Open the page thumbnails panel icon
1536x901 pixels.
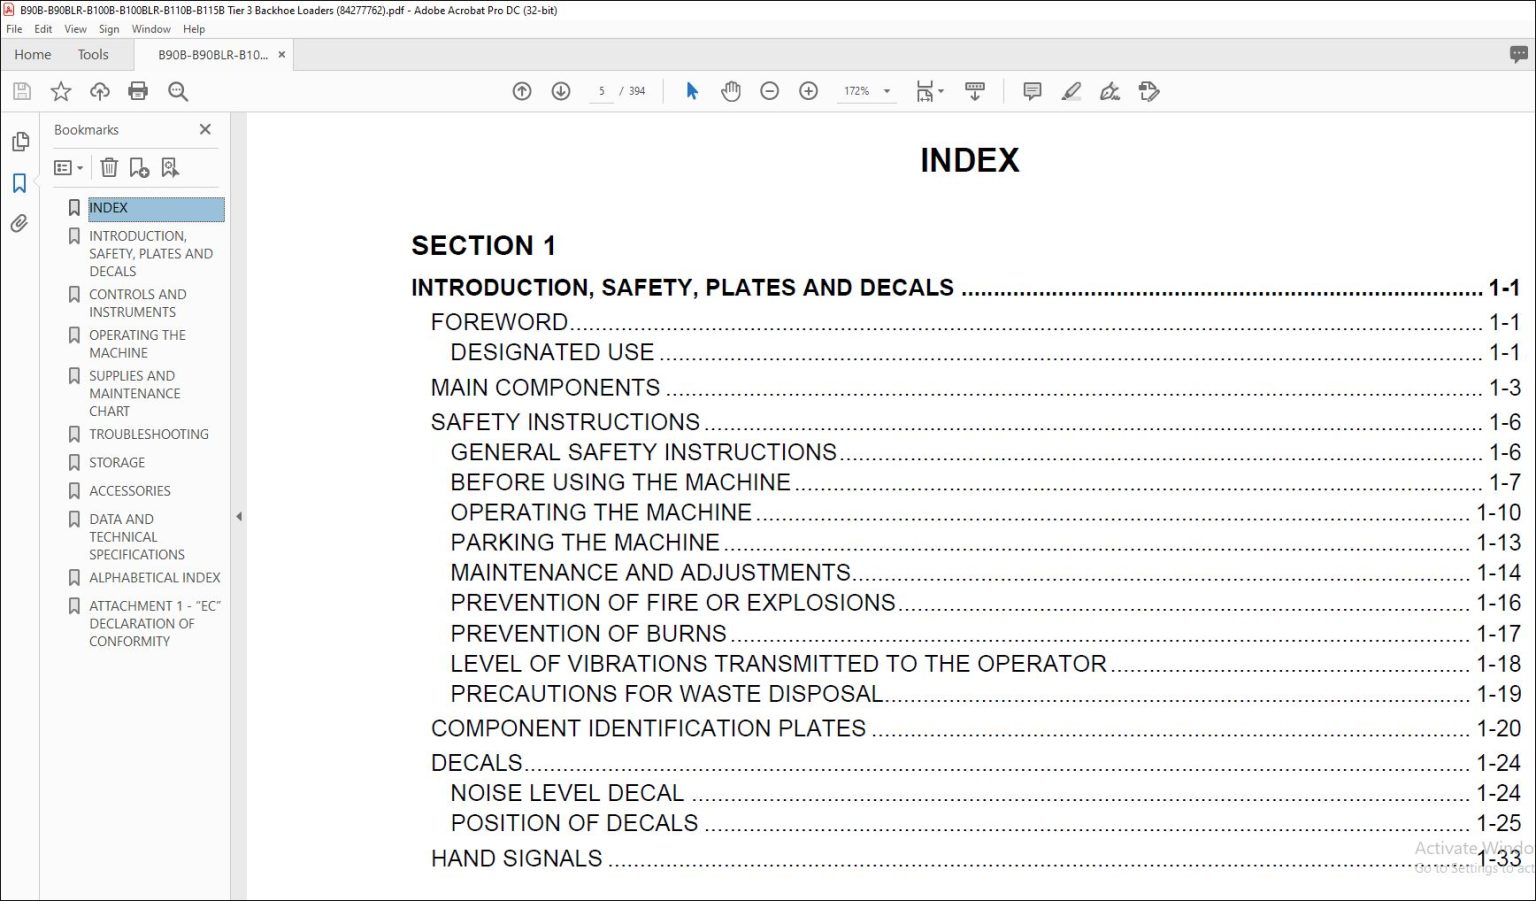coord(20,142)
